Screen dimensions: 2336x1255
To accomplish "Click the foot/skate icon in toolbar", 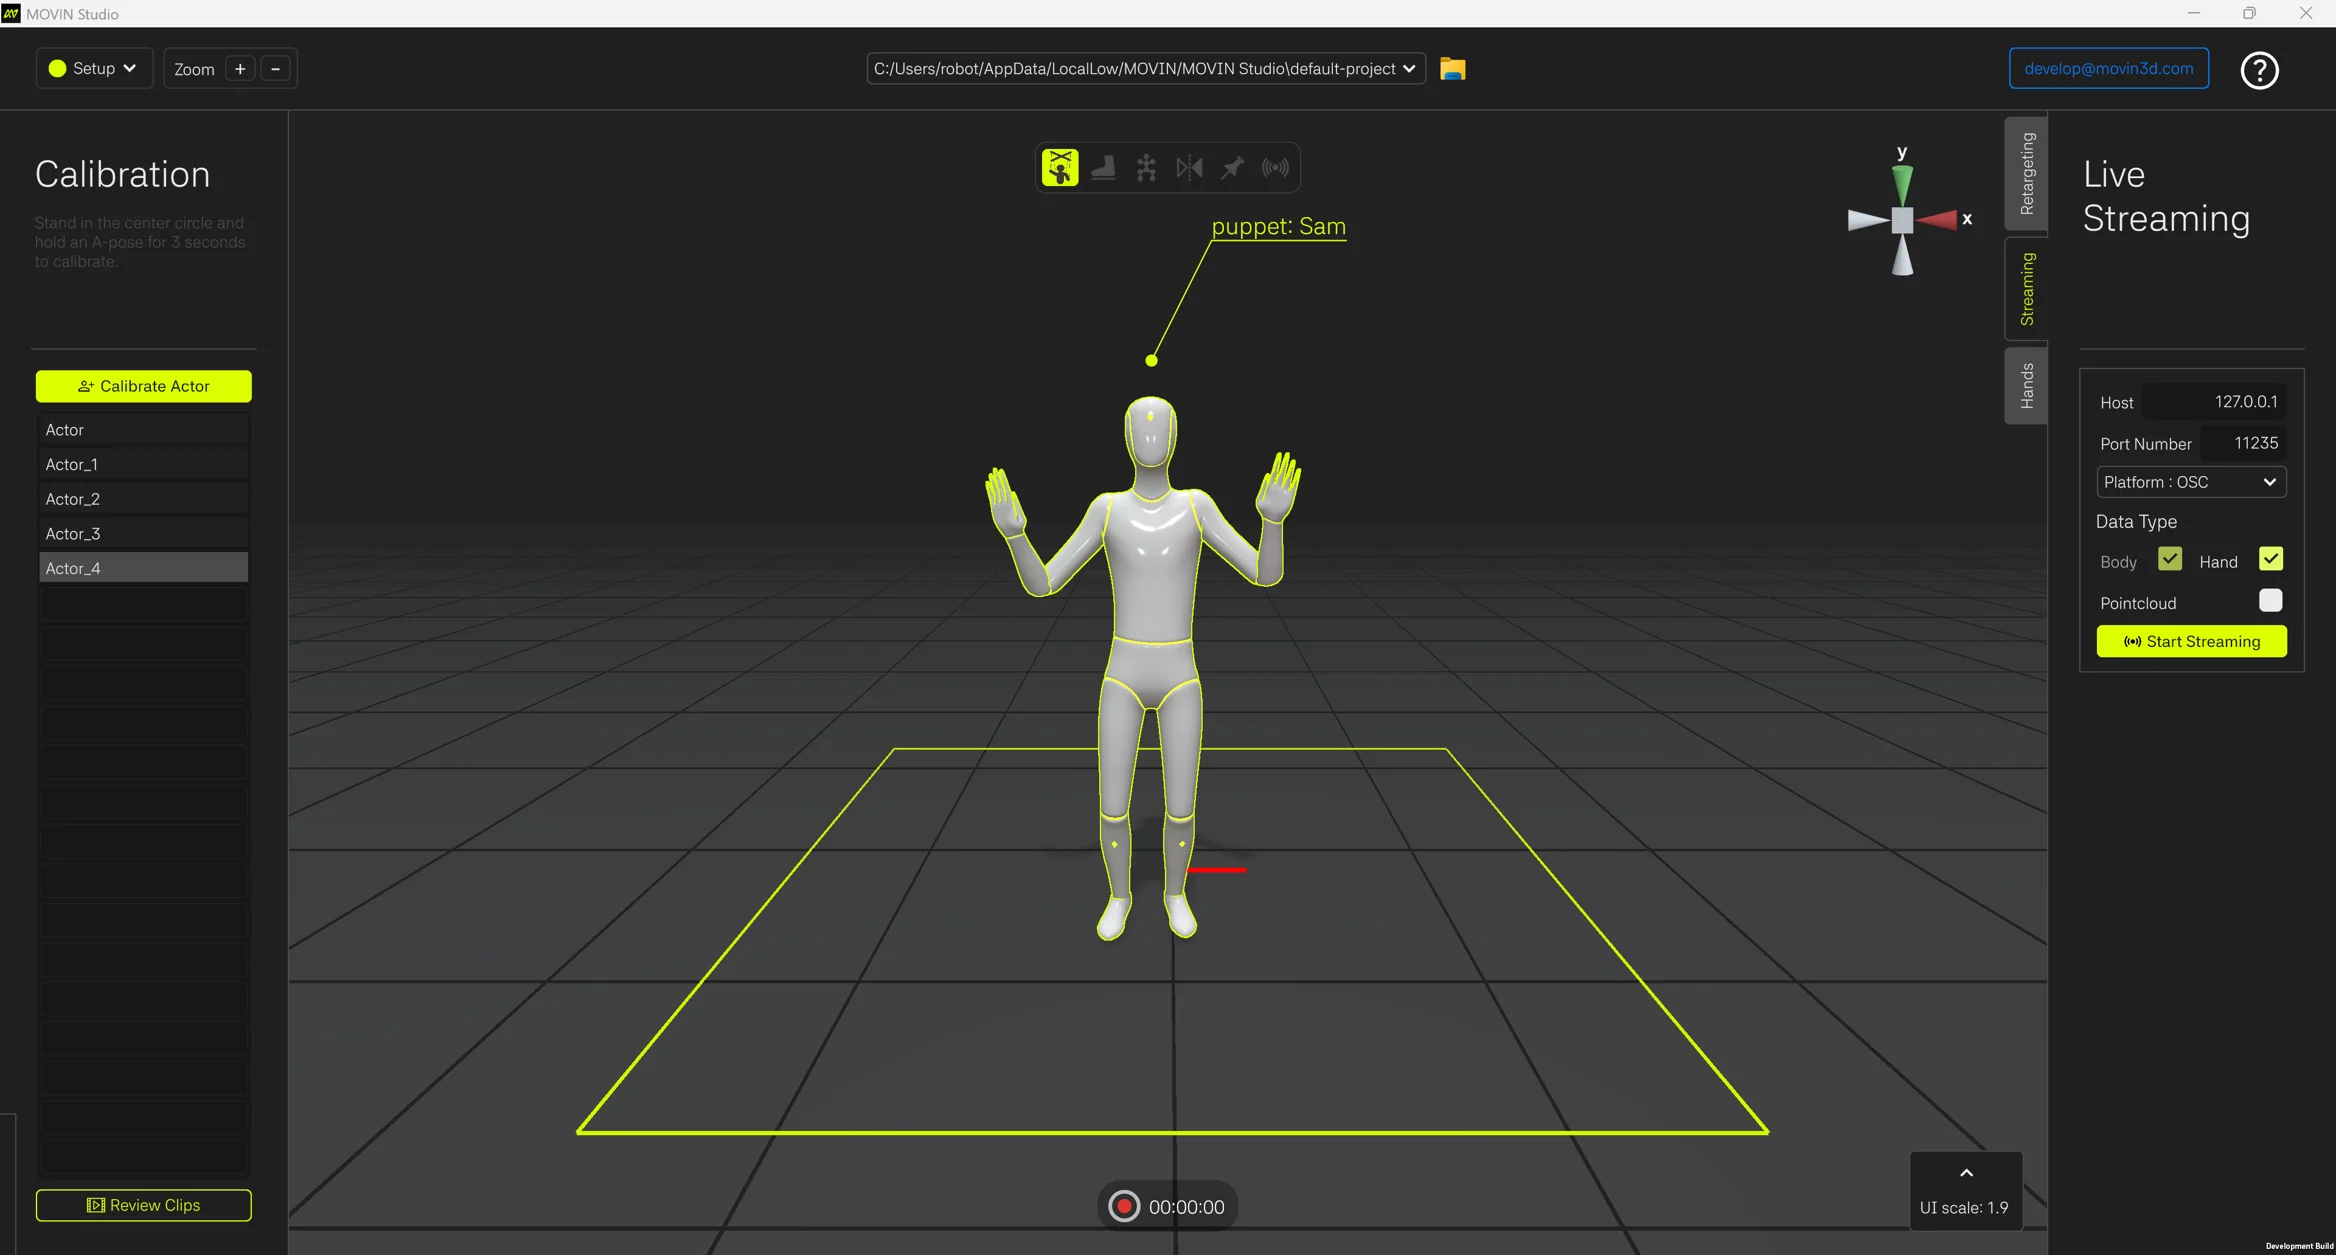I will coord(1103,167).
